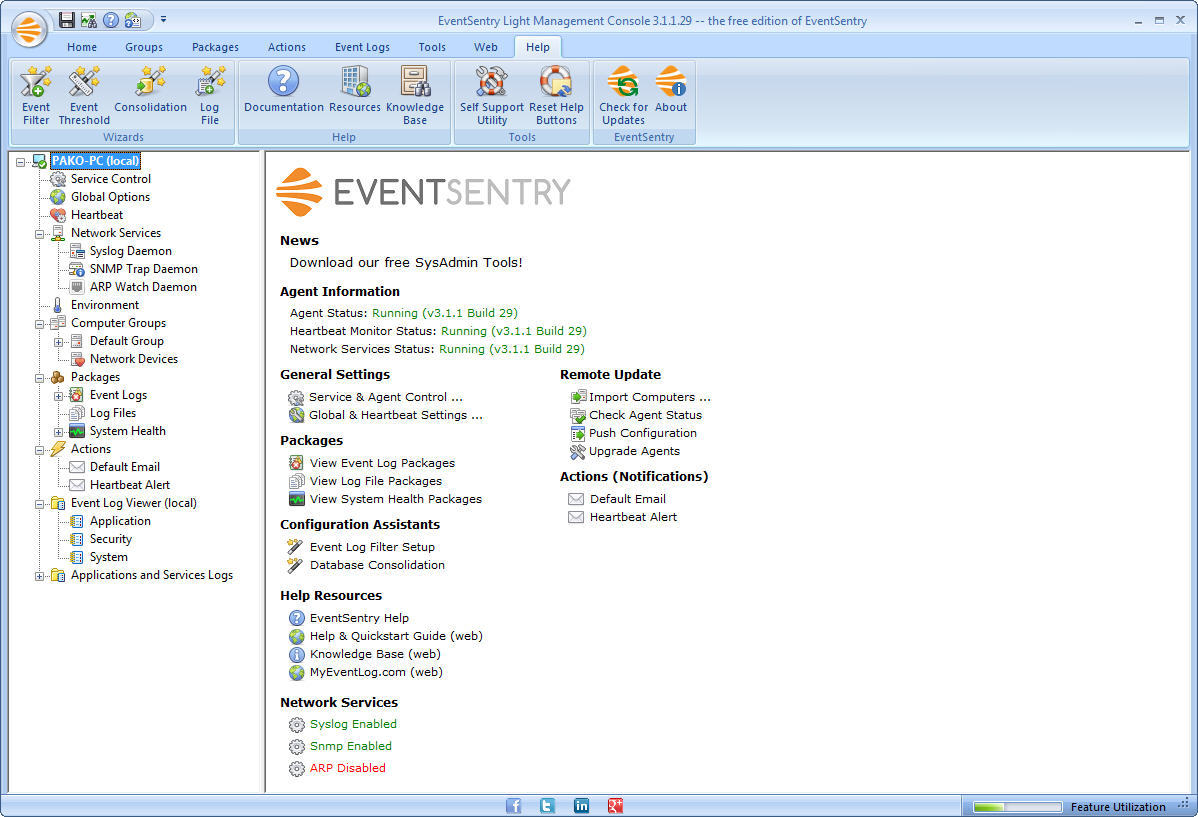Expand the Event Logs package node
This screenshot has height=817, width=1198.
pyautogui.click(x=59, y=396)
